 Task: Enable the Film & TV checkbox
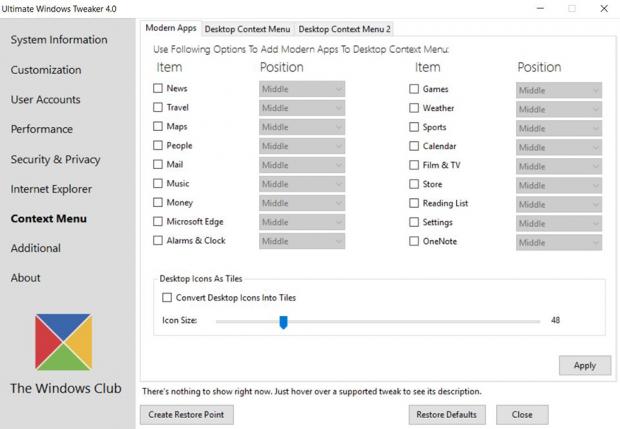(414, 165)
